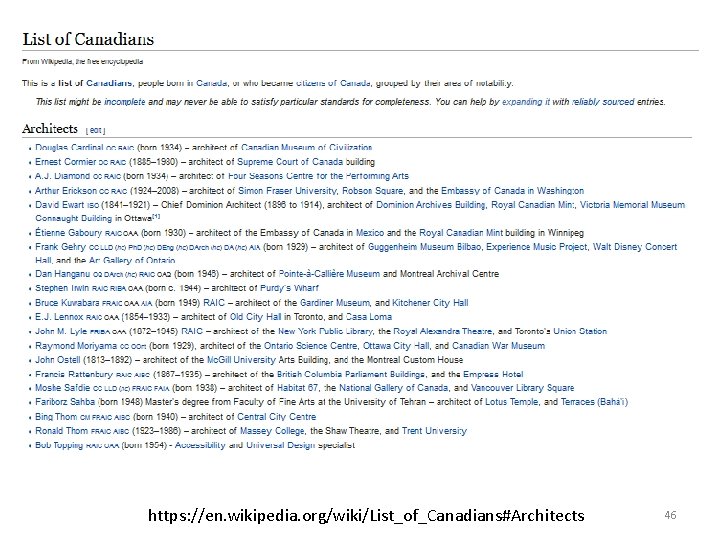Open the Lotus Temple link

[x=512, y=402]
